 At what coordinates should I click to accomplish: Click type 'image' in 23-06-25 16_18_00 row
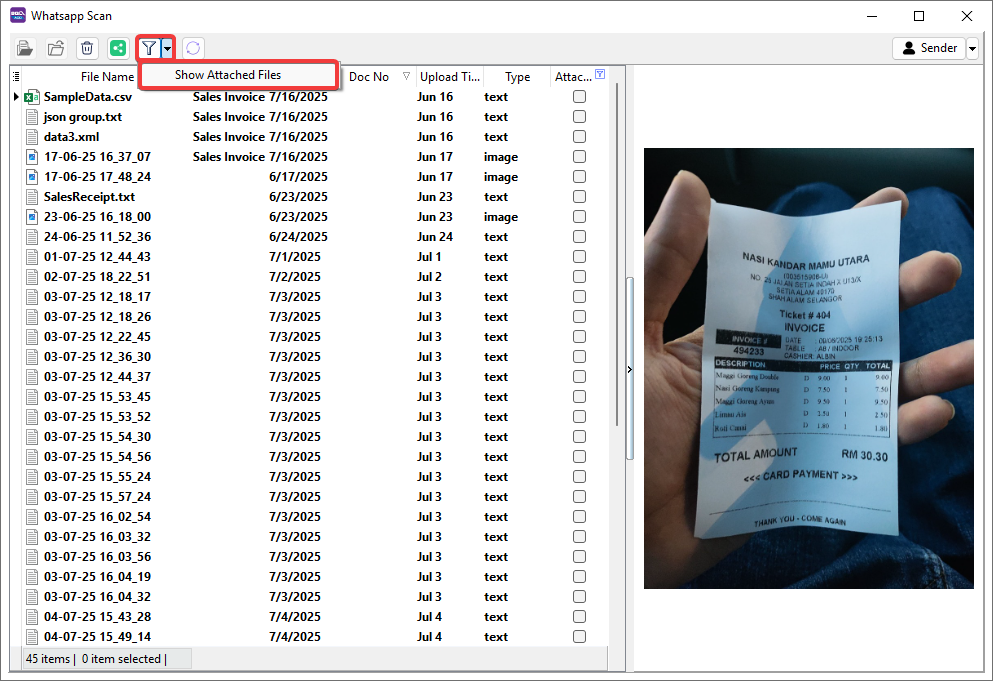501,217
